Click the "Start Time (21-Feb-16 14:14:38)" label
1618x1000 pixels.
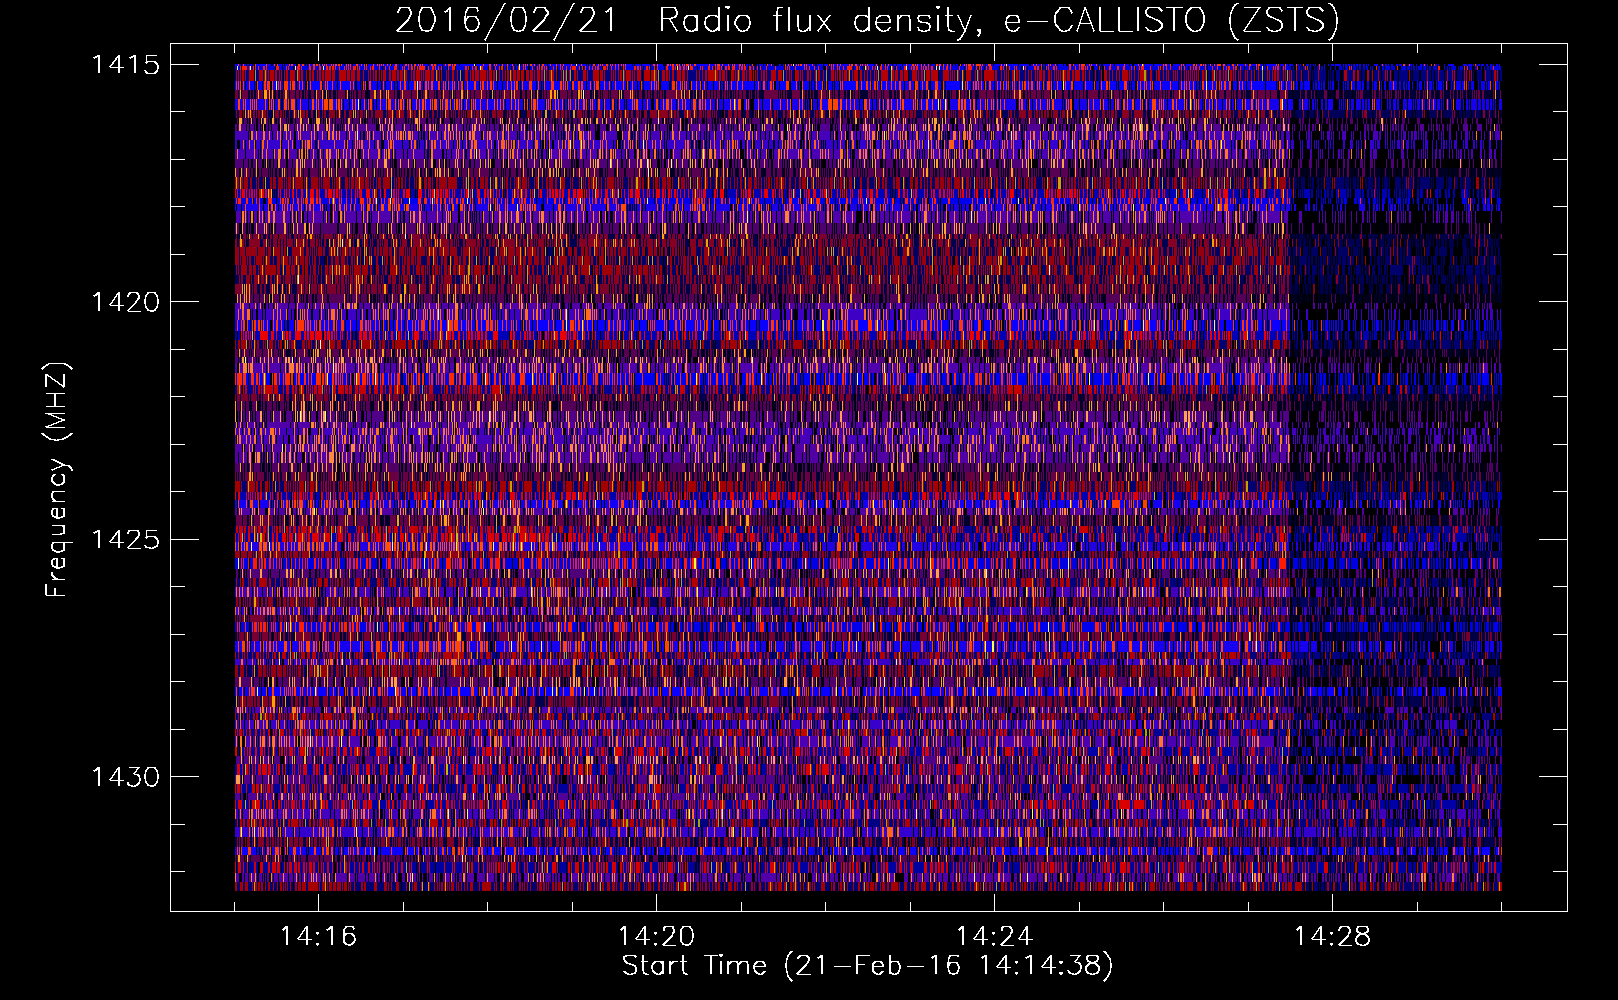click(x=868, y=966)
